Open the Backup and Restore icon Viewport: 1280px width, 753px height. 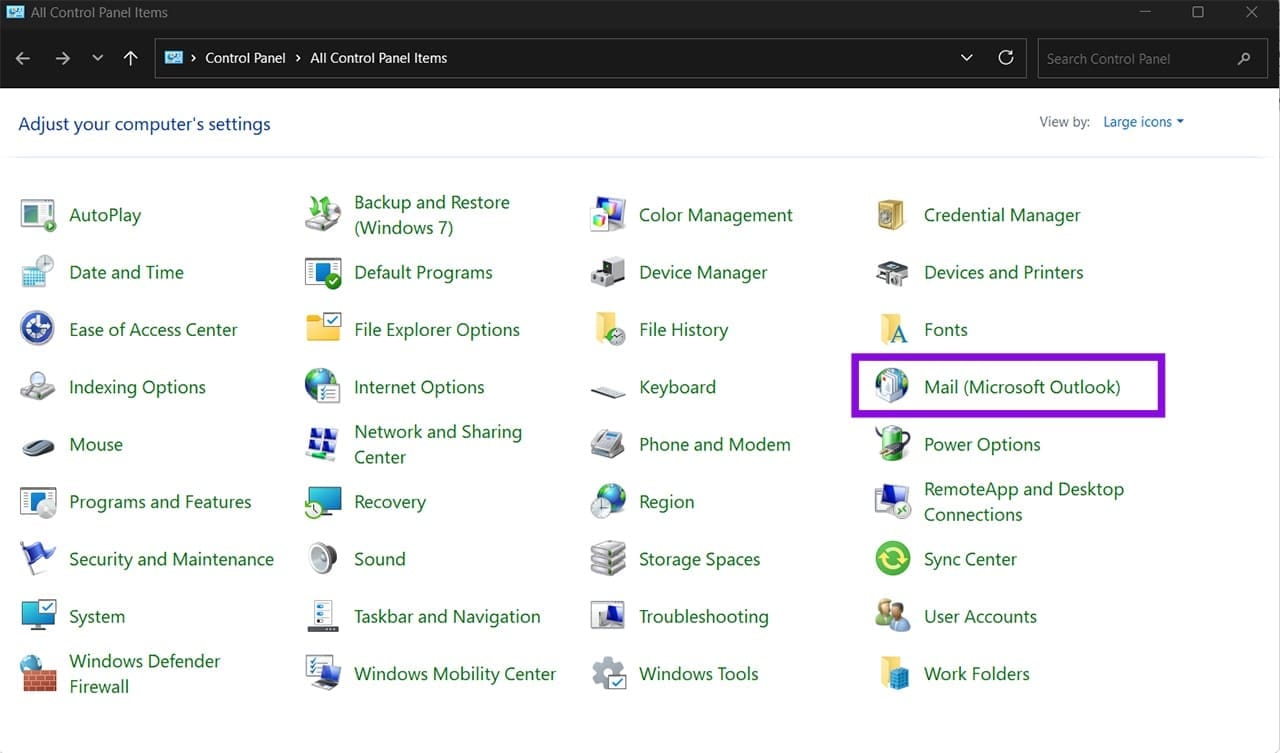tap(323, 215)
